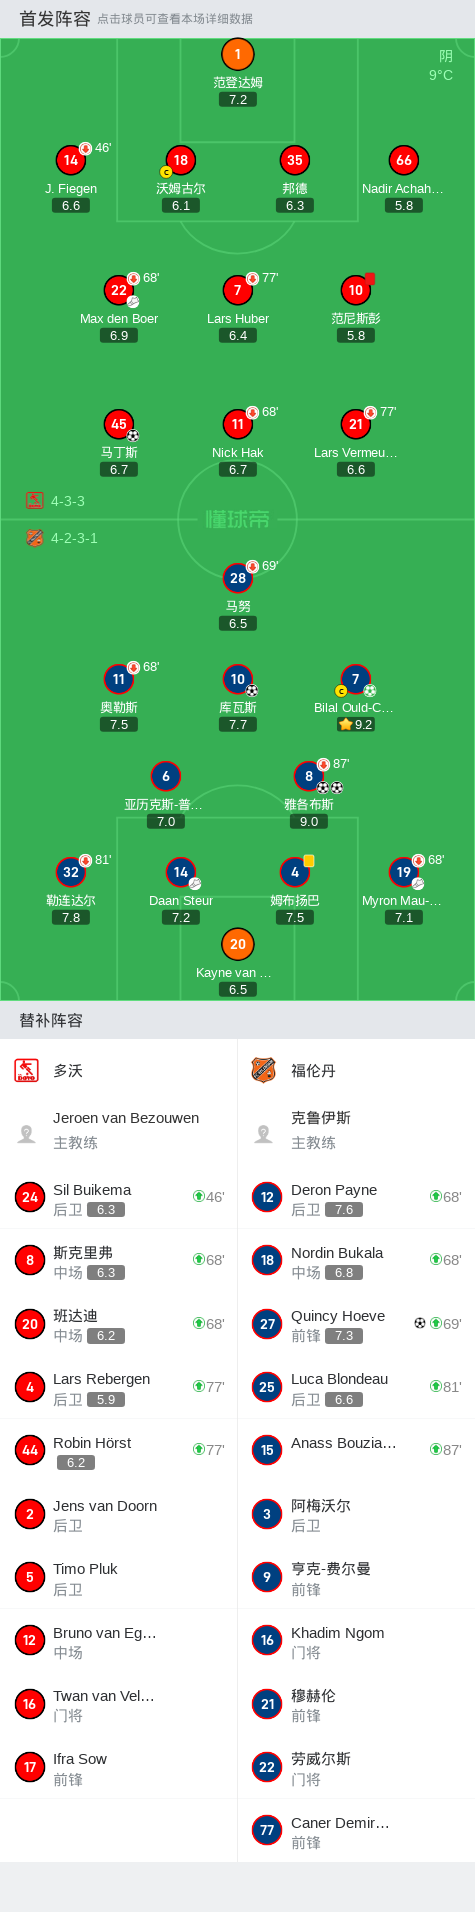Open number 4 姆布扬巴 yellow-card player icon
The height and width of the screenshot is (1912, 475).
tap(294, 872)
